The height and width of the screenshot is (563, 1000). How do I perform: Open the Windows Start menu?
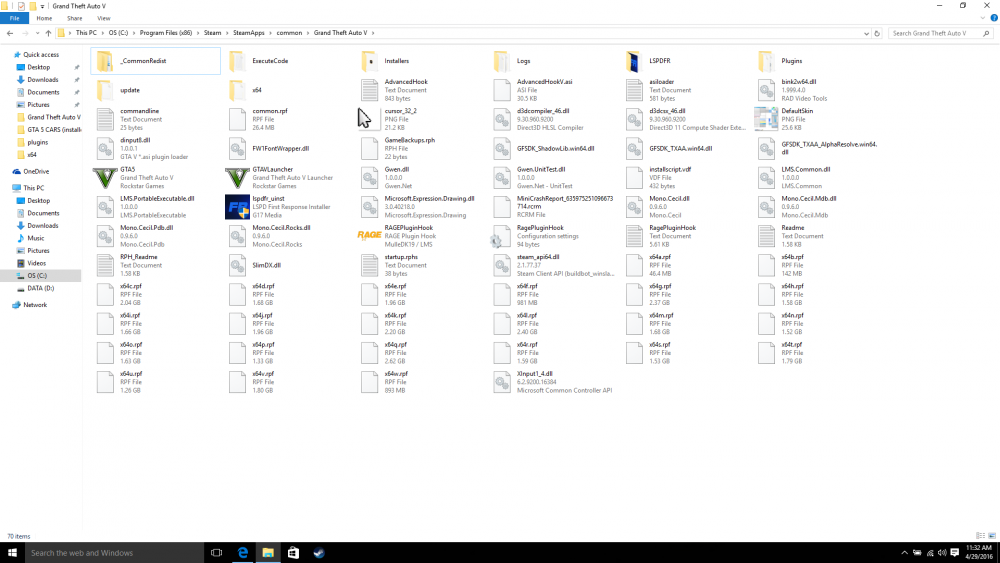tap(12, 553)
